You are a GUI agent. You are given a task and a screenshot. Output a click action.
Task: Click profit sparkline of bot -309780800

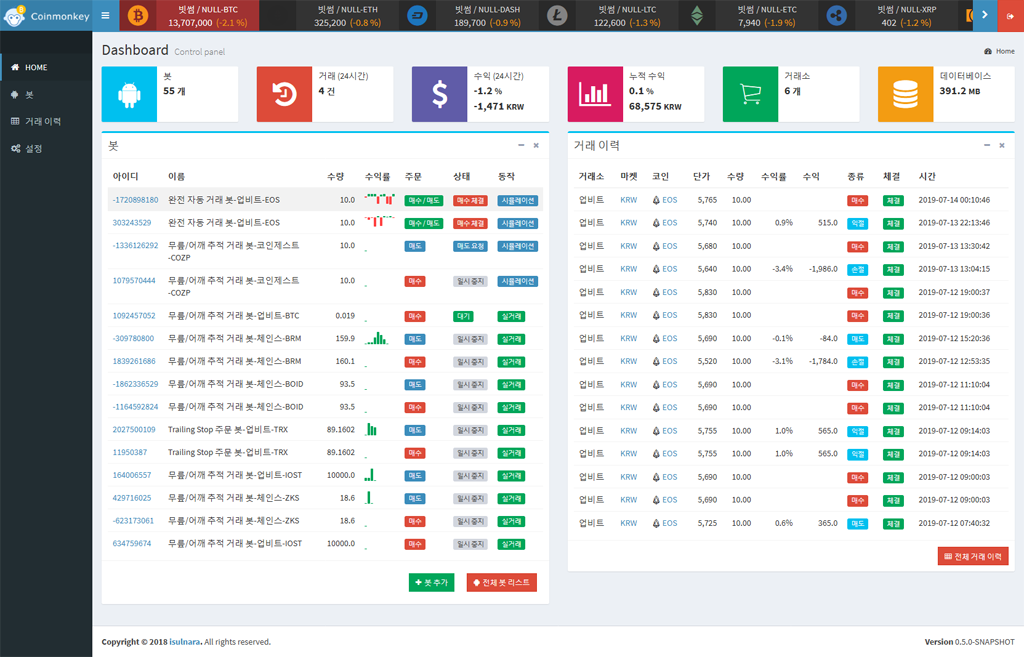coord(377,338)
